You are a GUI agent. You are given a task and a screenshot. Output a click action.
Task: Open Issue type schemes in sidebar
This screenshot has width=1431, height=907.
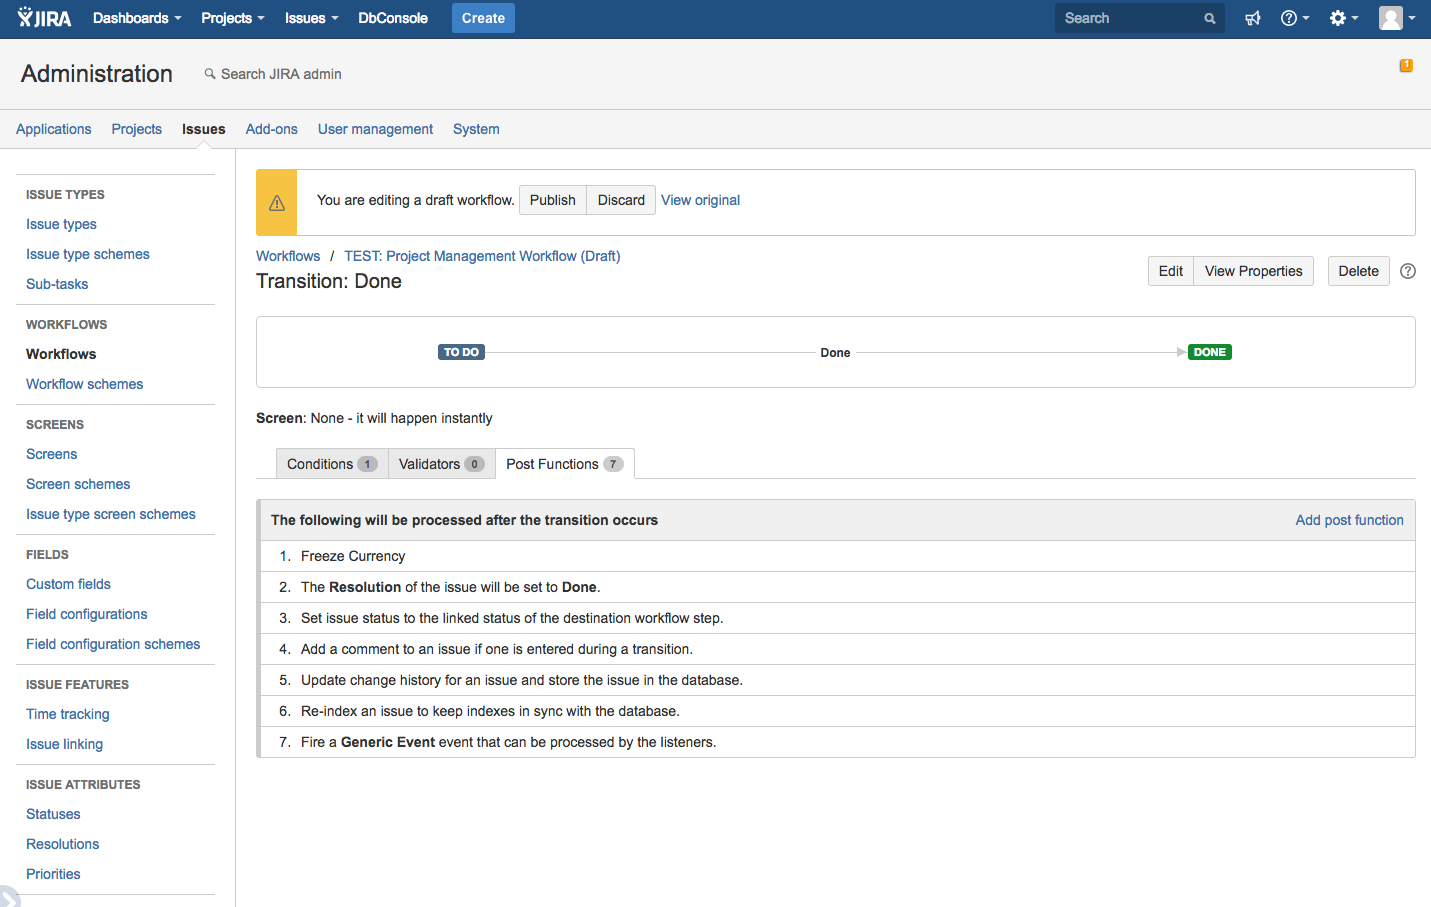[x=88, y=254]
